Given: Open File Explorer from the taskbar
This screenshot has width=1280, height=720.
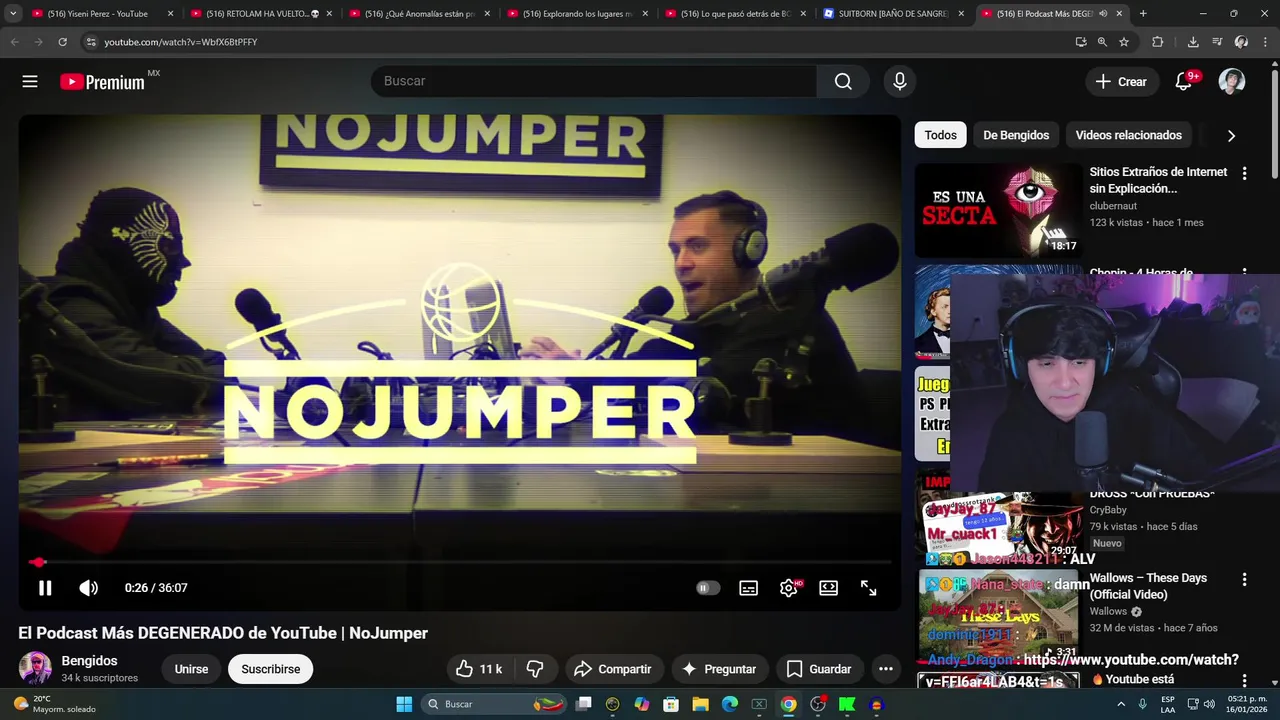Looking at the screenshot, I should click(701, 704).
